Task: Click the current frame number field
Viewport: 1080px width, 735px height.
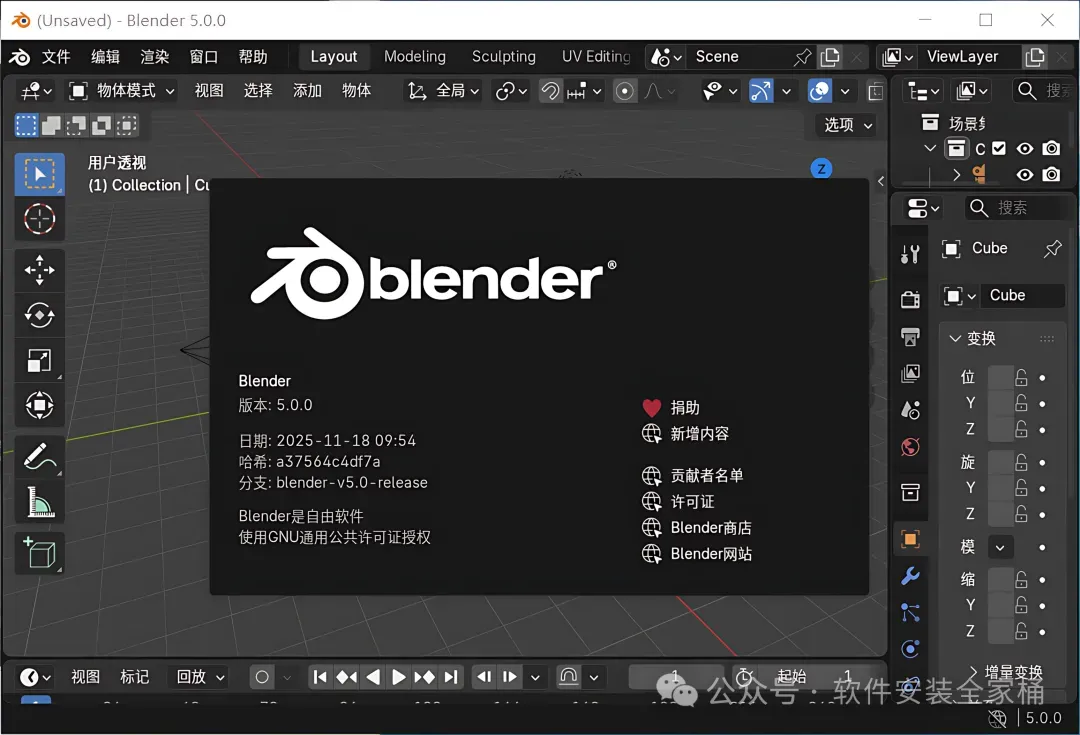Action: coord(675,677)
